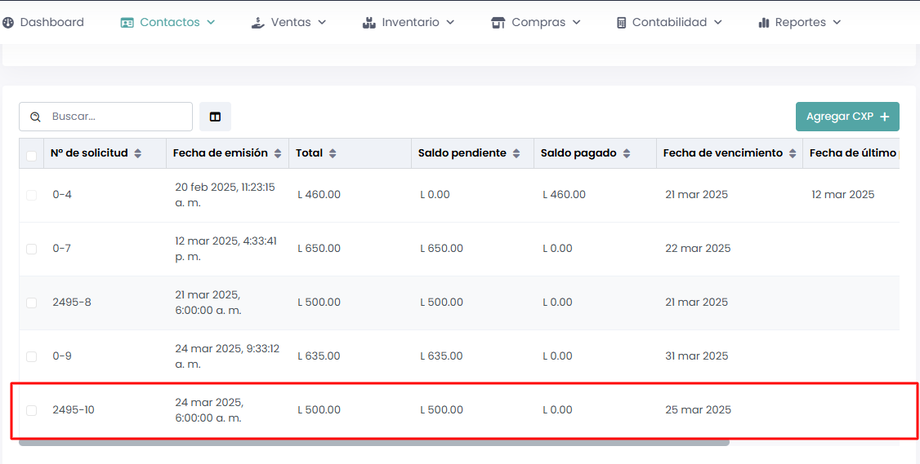The image size is (920, 464).
Task: Sort by Saldo pagado arrows
Action: point(626,154)
